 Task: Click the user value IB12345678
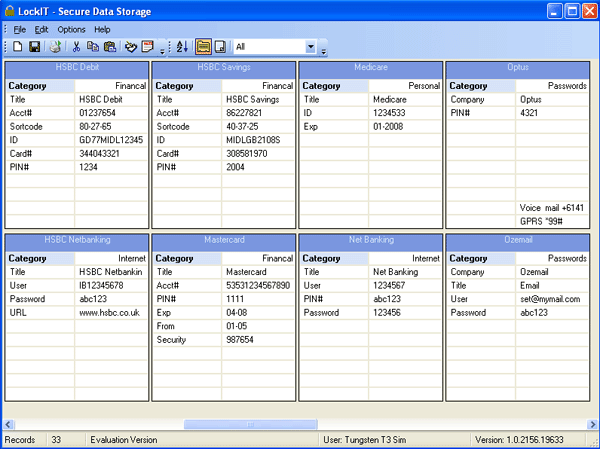(x=101, y=286)
